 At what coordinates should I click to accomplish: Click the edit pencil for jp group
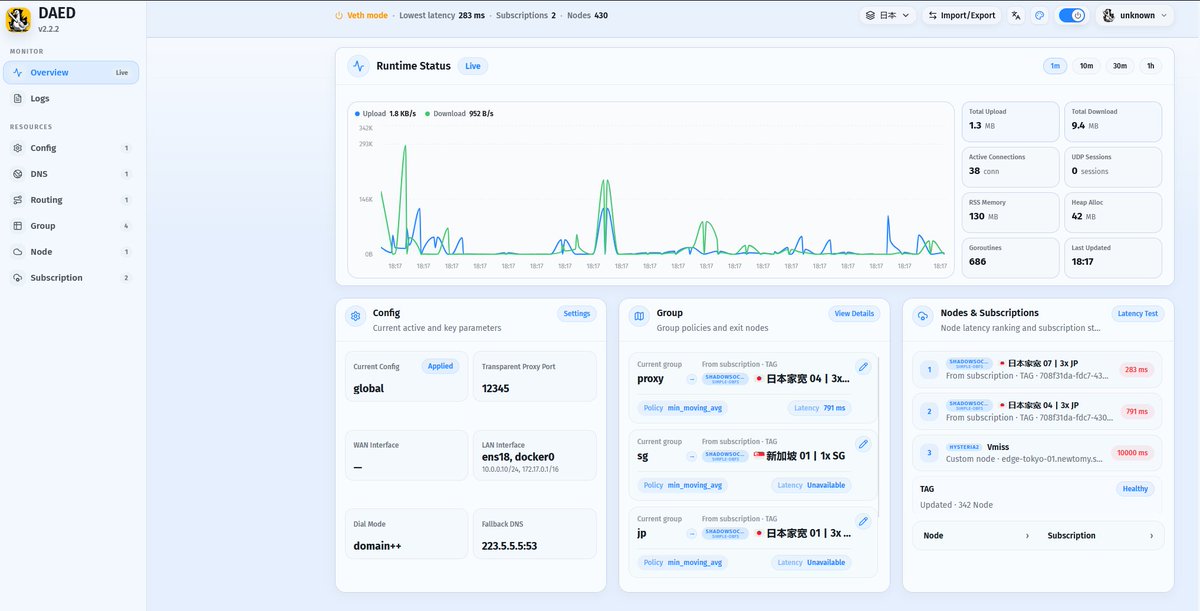[864, 521]
